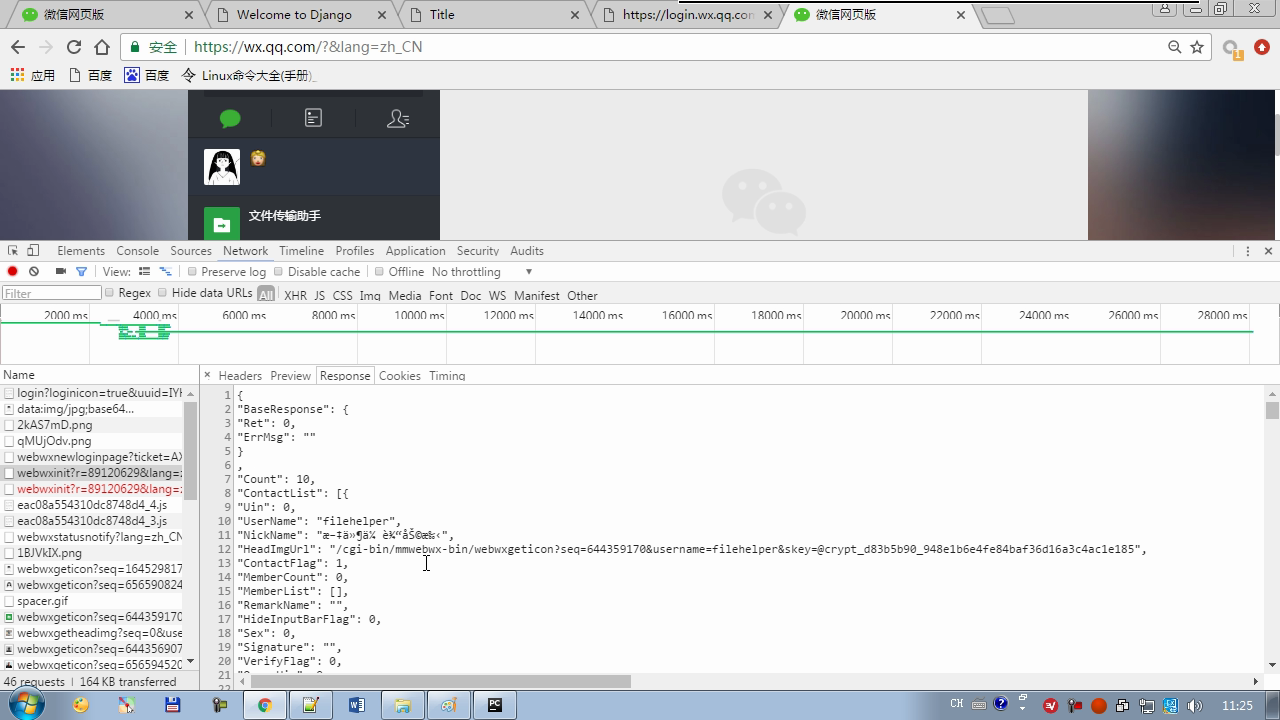Show the Preview tab of the request

click(x=290, y=376)
